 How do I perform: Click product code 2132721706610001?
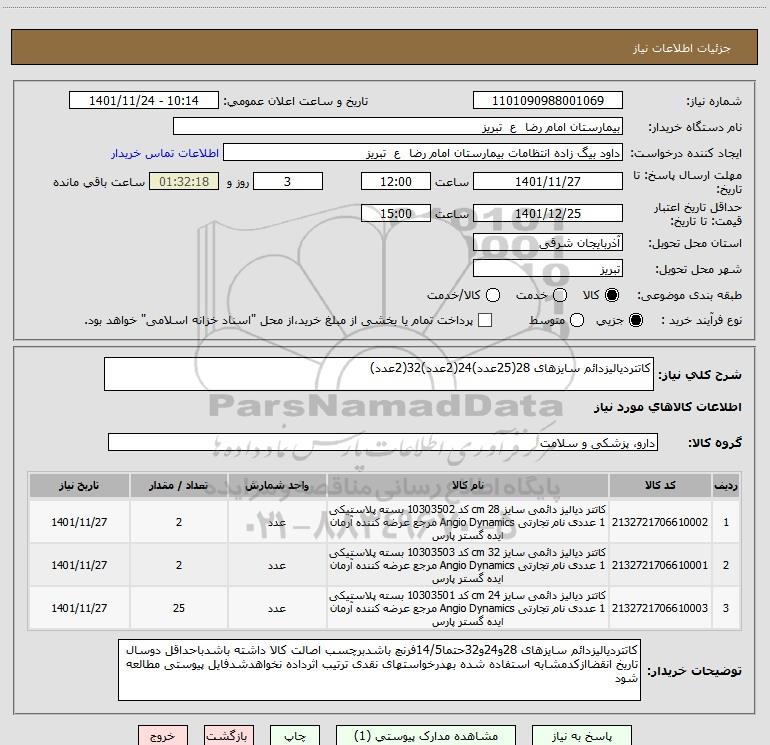coord(660,565)
